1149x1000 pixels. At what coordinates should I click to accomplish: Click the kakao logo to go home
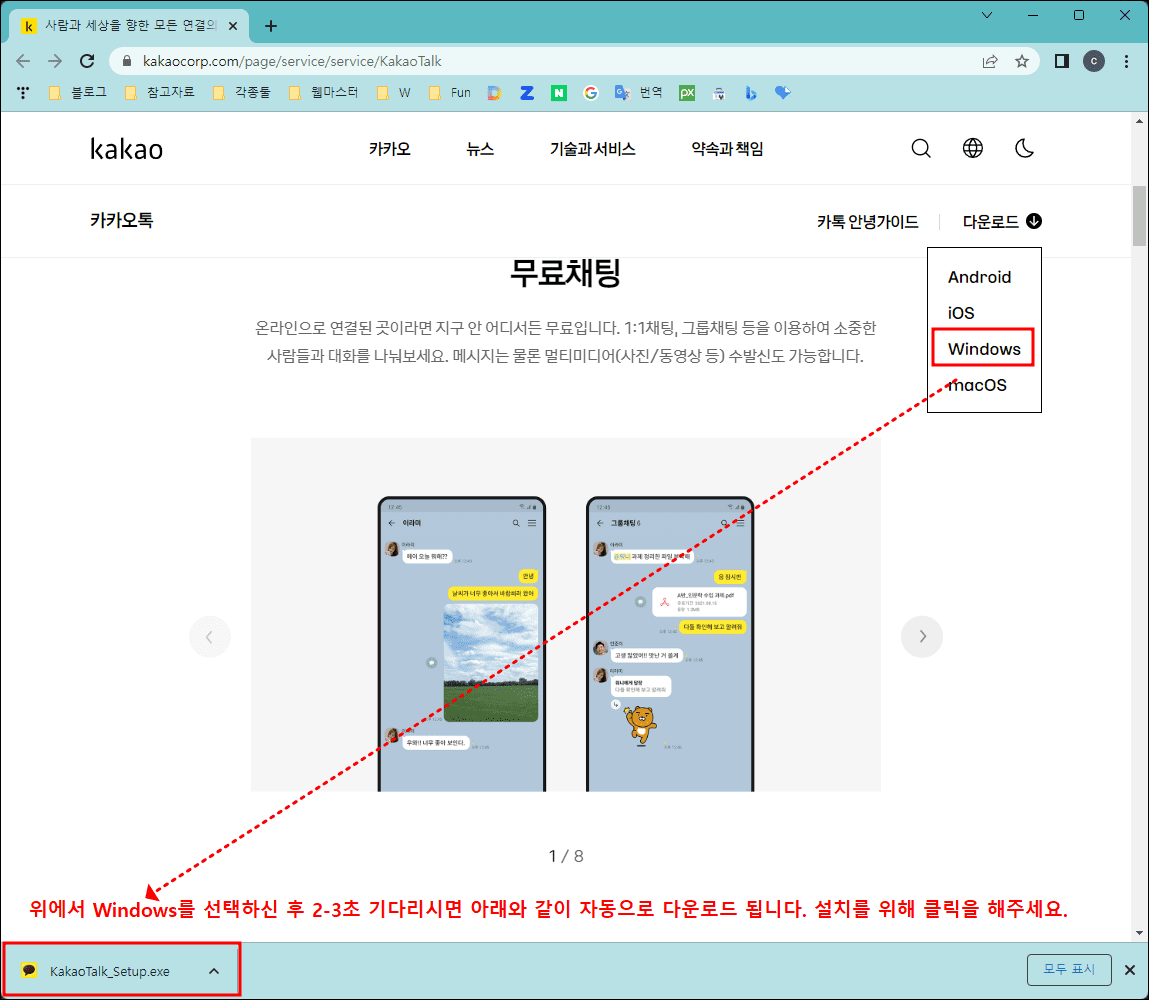click(125, 147)
